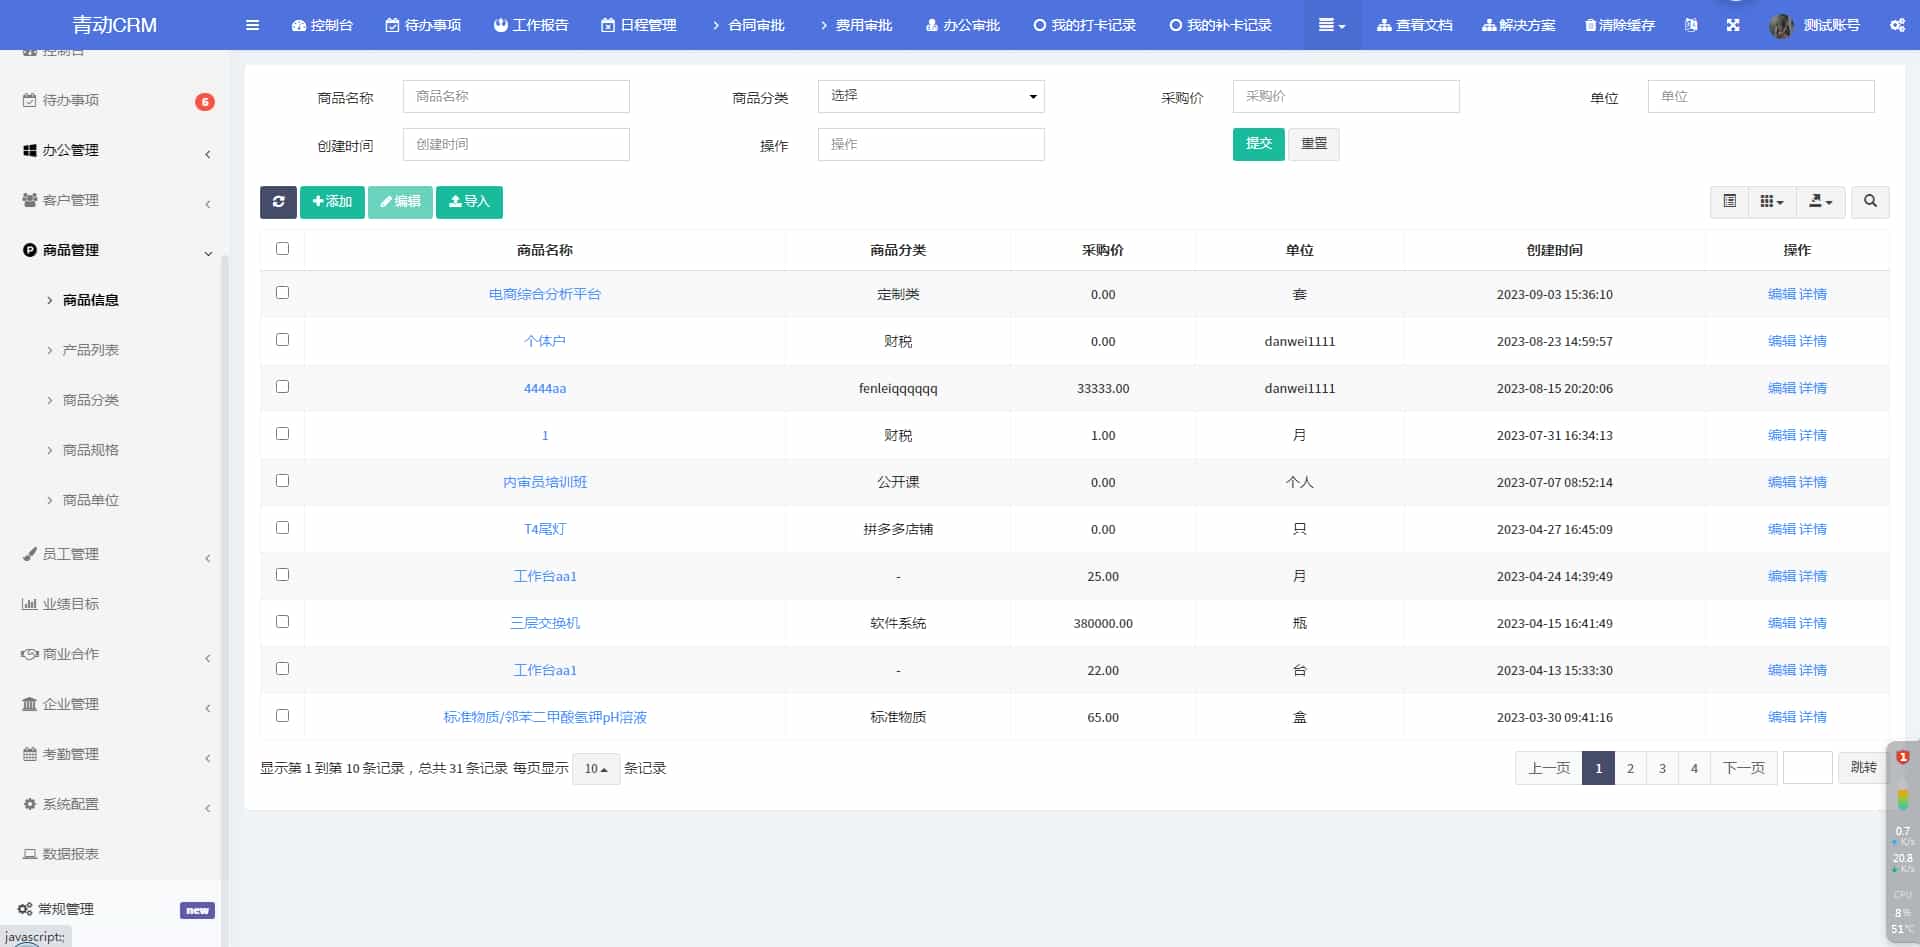Toggle the table card view icon
Screen dimensions: 1920x947
pos(1729,202)
